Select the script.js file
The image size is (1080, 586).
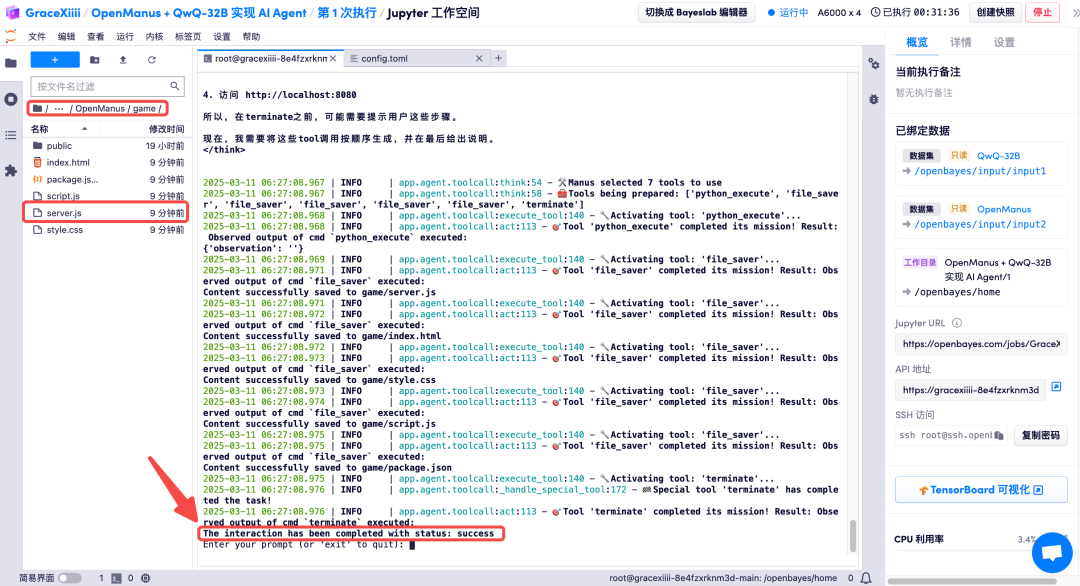(x=108, y=196)
